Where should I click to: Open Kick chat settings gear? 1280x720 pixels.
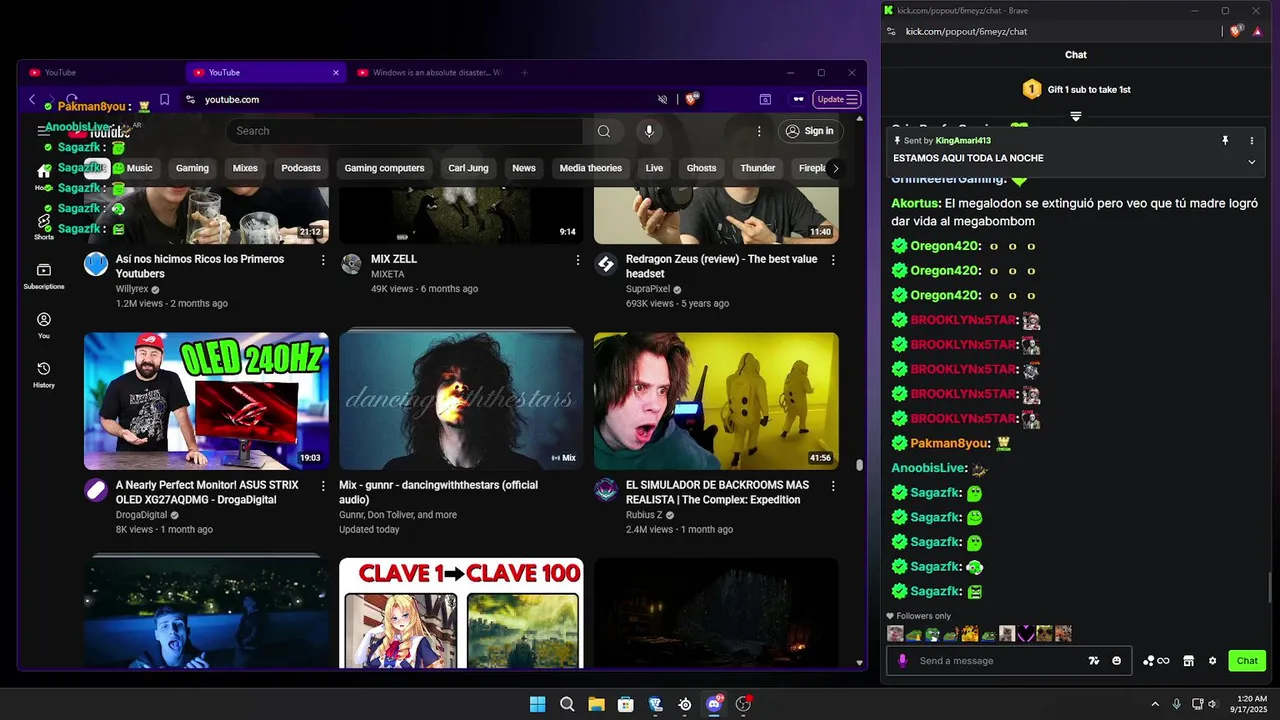click(x=1212, y=660)
